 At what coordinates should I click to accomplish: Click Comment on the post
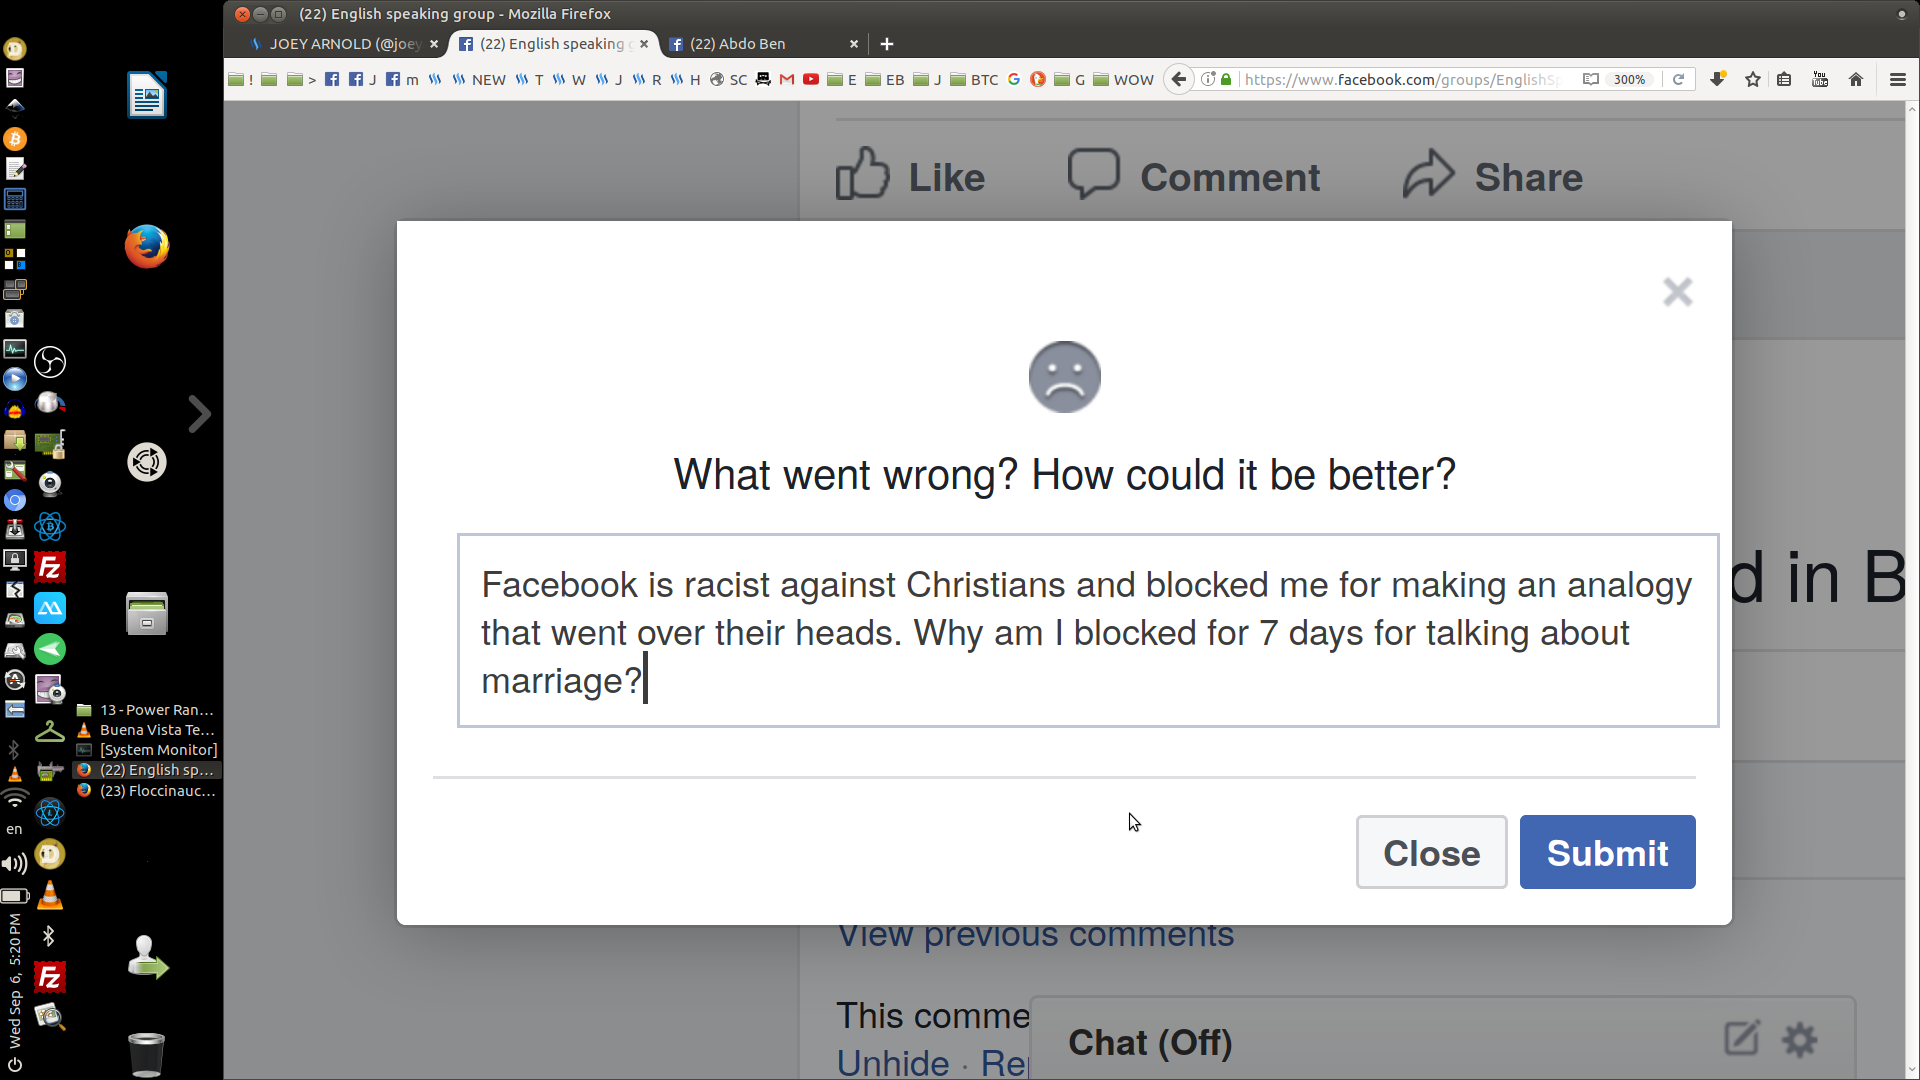[1193, 176]
